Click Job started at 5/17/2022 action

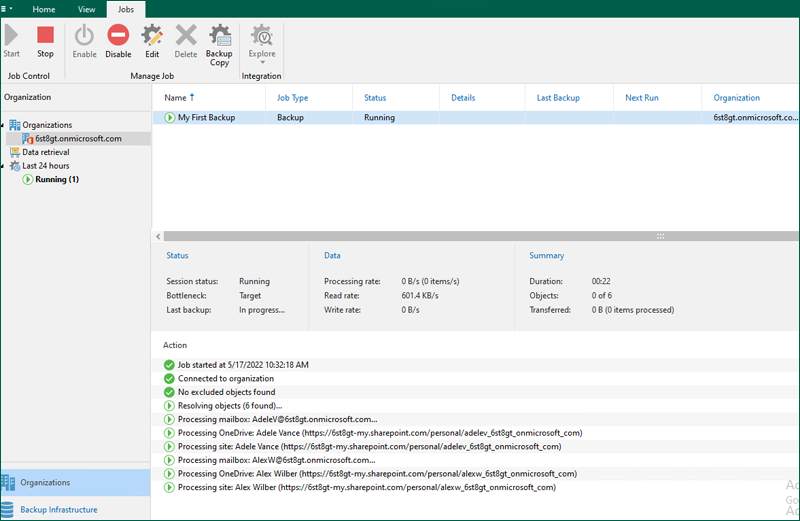point(243,365)
